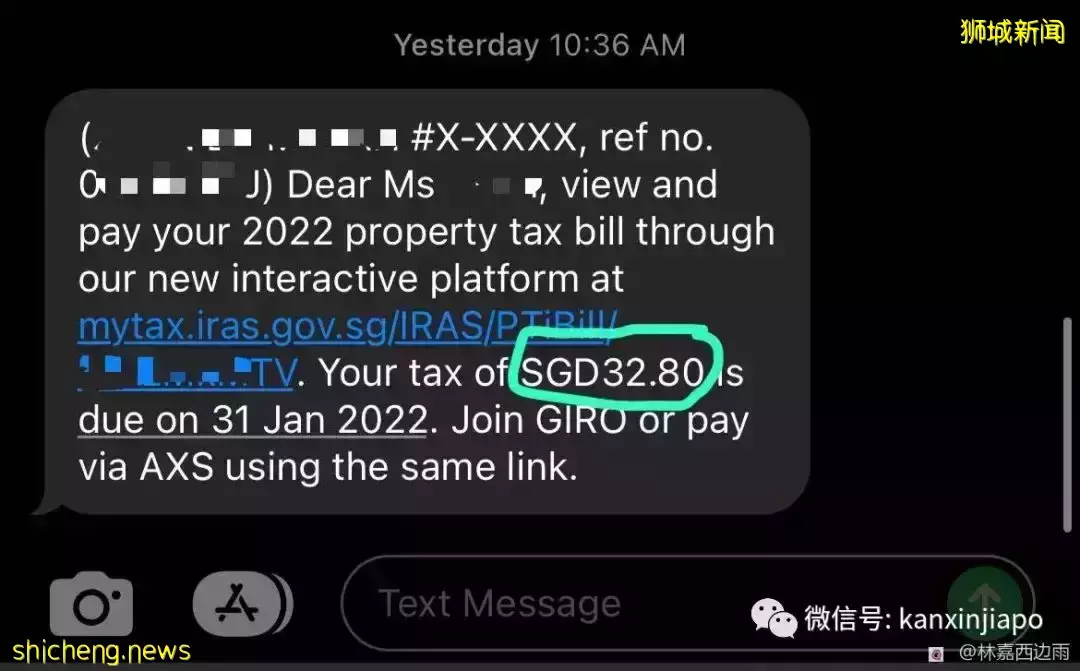The height and width of the screenshot is (671, 1080).
Task: Tap the link portion ending in TV
Action: (187, 373)
